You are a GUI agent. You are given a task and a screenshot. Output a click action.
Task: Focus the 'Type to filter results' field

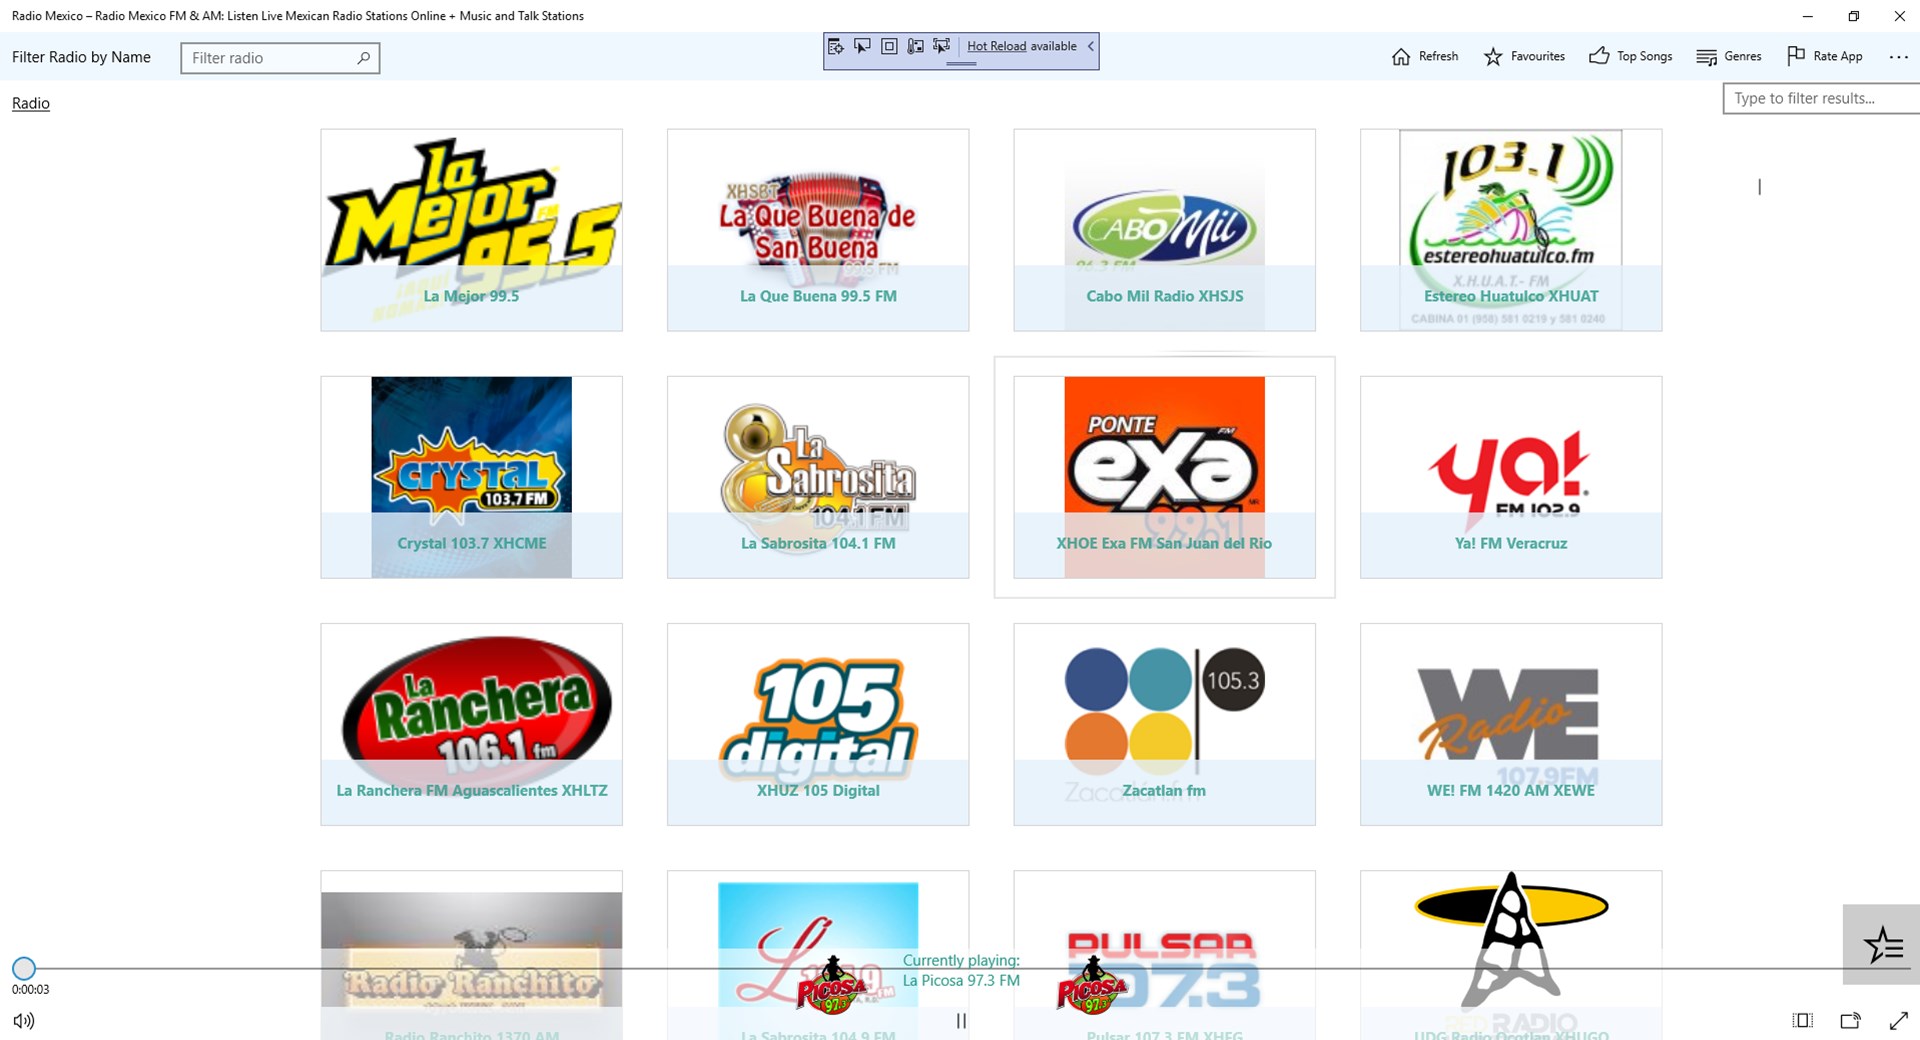coord(1820,98)
